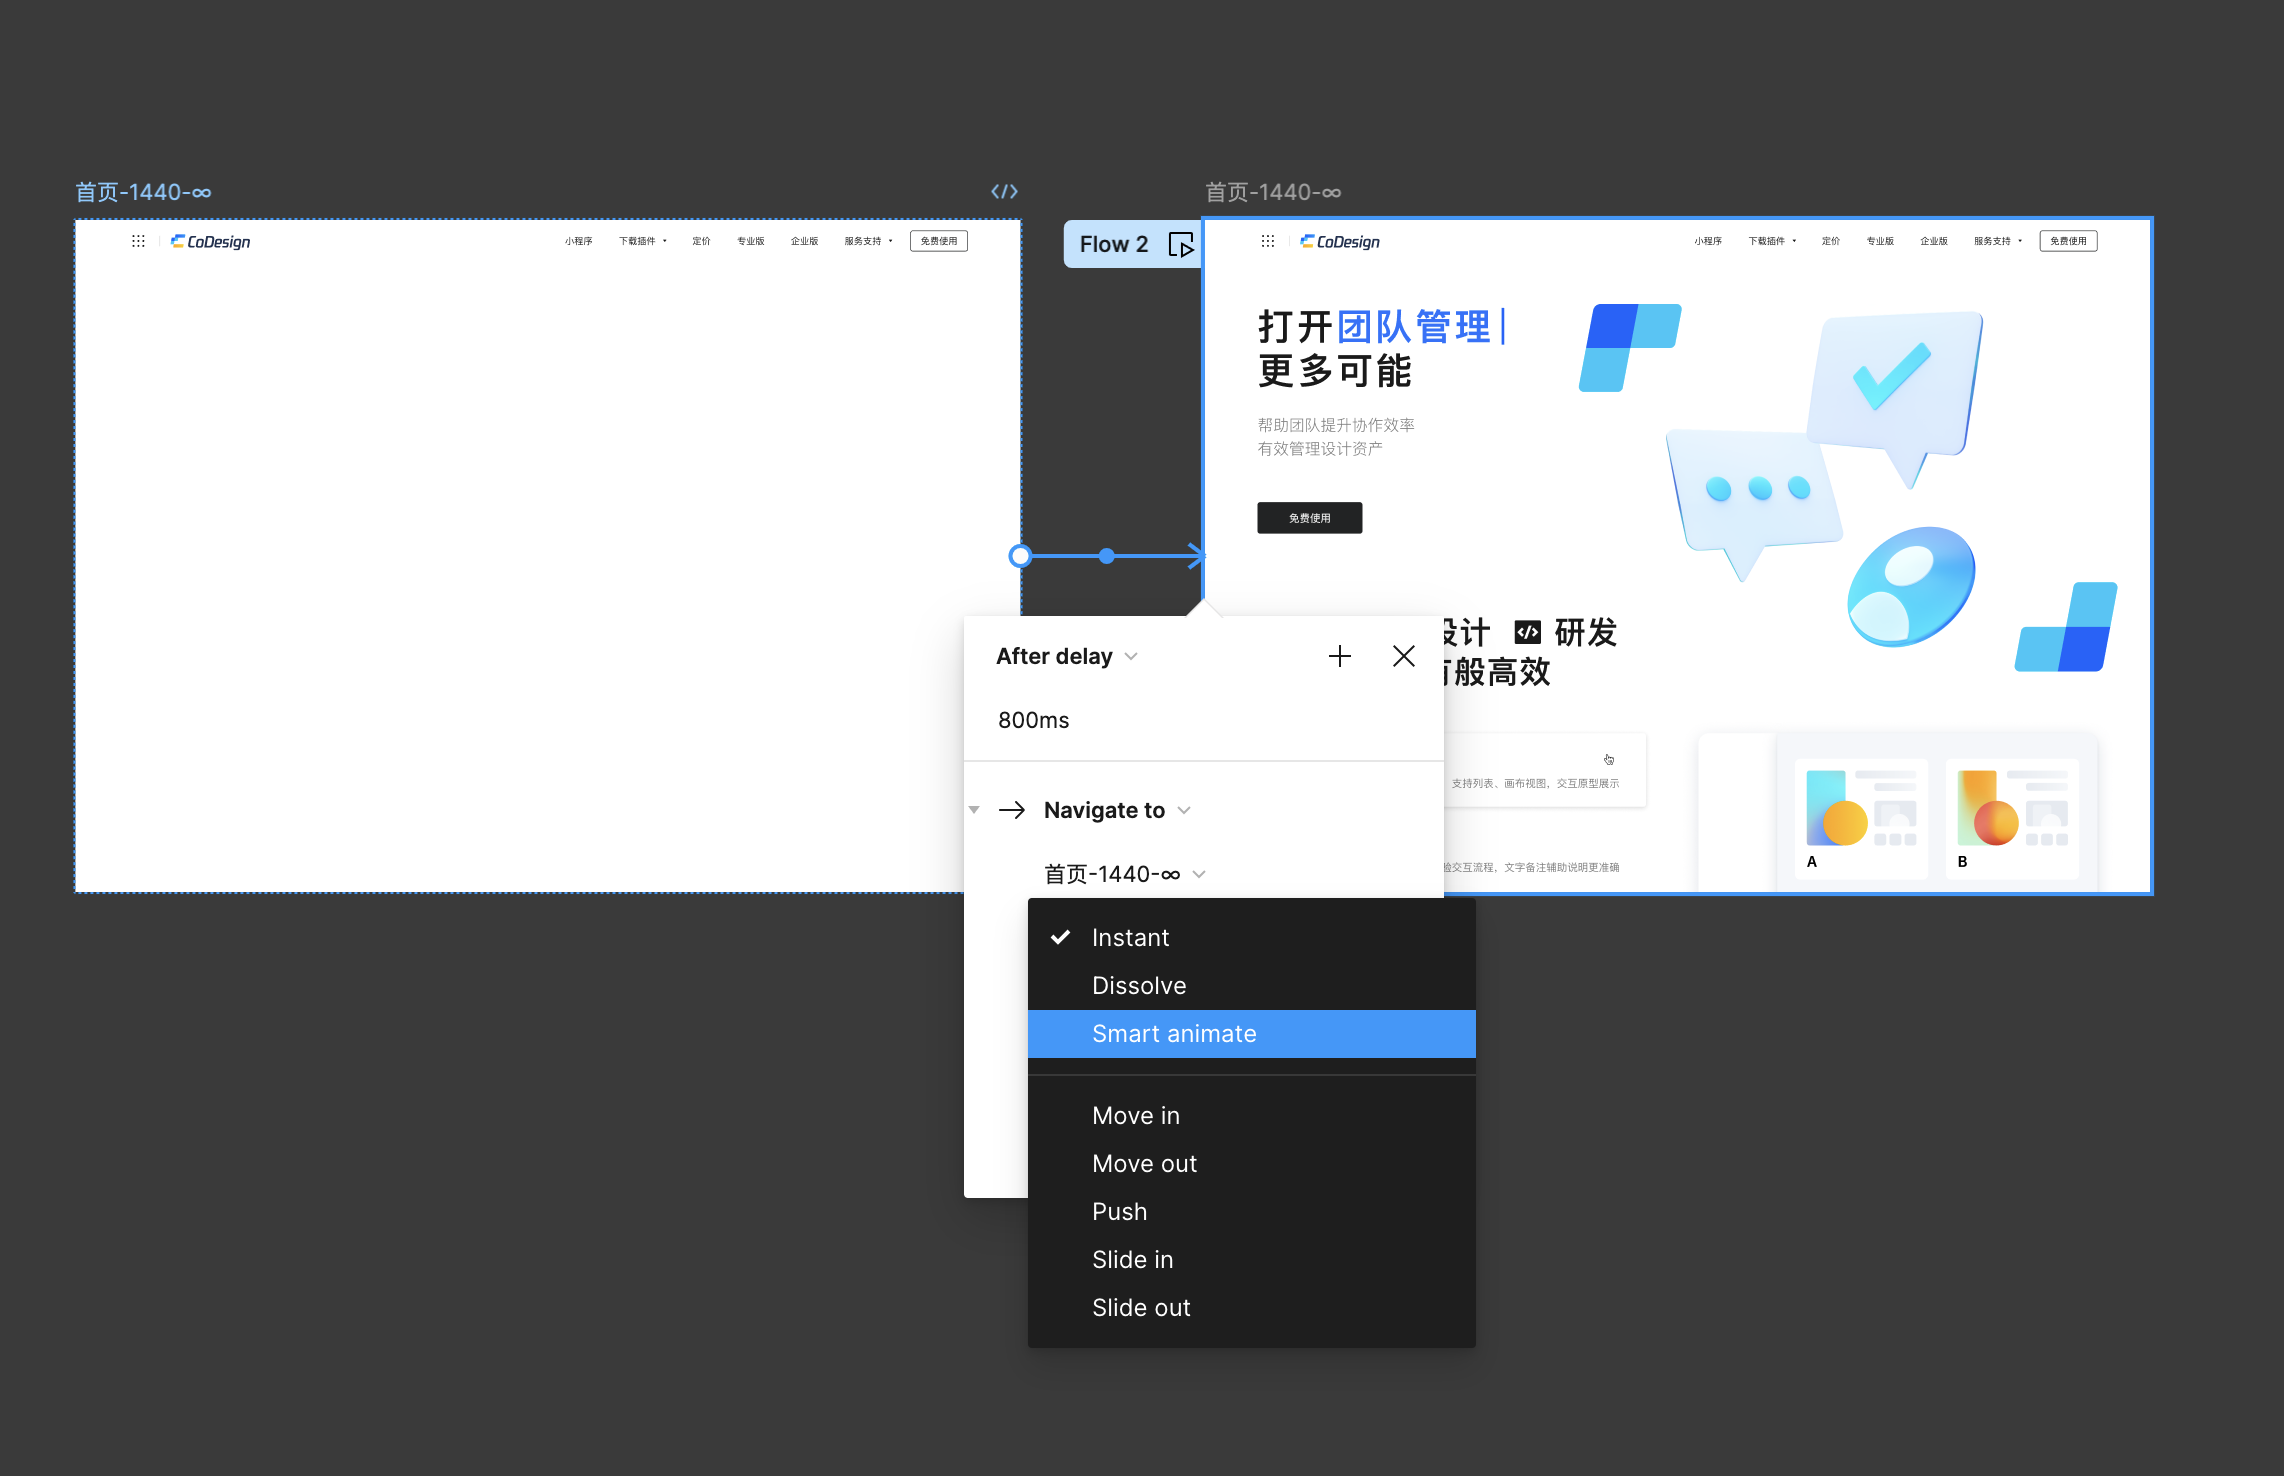Viewport: 2284px width, 1476px height.
Task: Open 服务支持 menu in left frame
Action: point(868,241)
